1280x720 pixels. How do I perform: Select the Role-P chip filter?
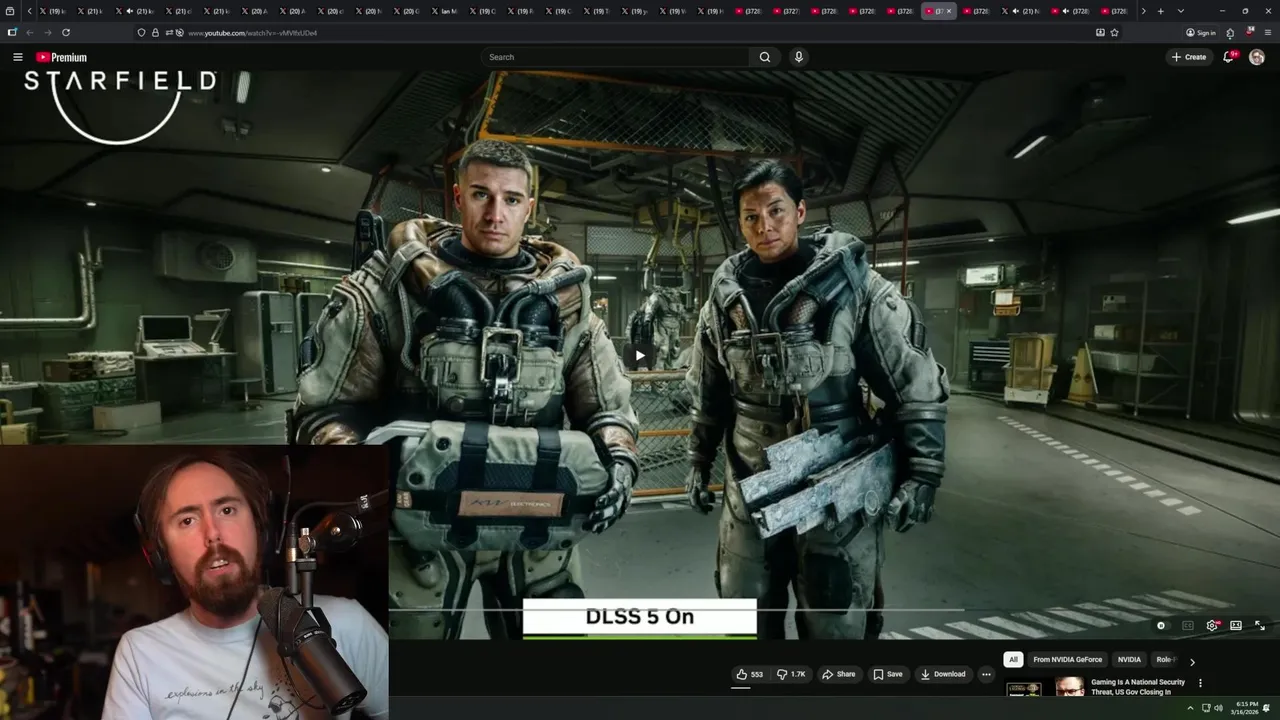click(1164, 660)
